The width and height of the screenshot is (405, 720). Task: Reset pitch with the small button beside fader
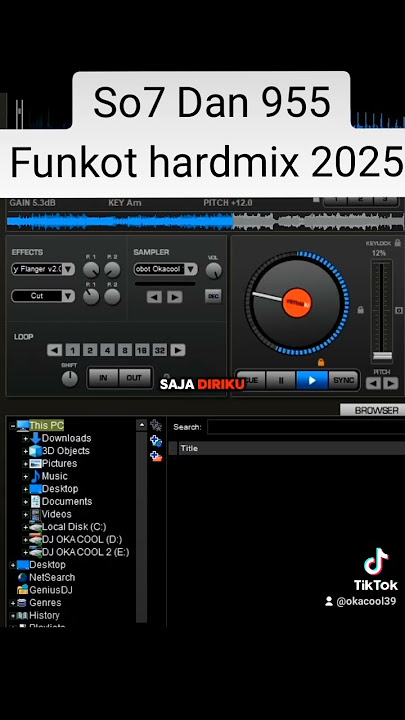pos(399,311)
